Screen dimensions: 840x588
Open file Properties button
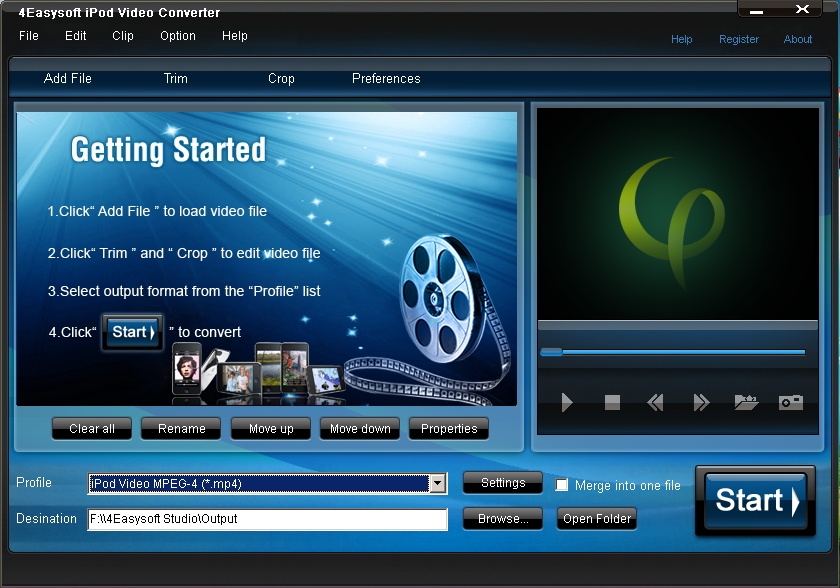(449, 428)
